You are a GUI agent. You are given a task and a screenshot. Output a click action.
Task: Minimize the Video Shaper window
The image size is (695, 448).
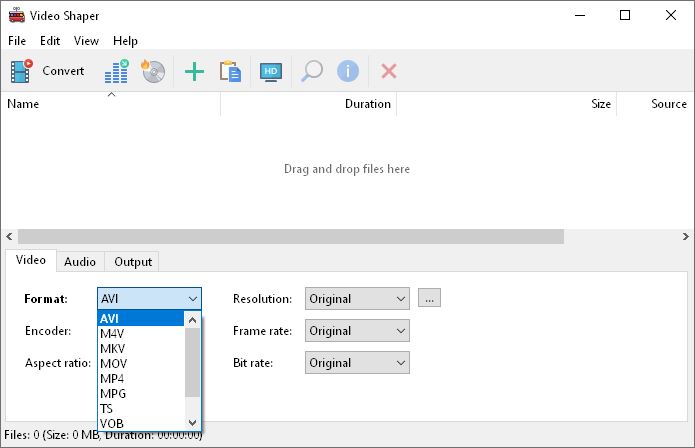coord(580,15)
